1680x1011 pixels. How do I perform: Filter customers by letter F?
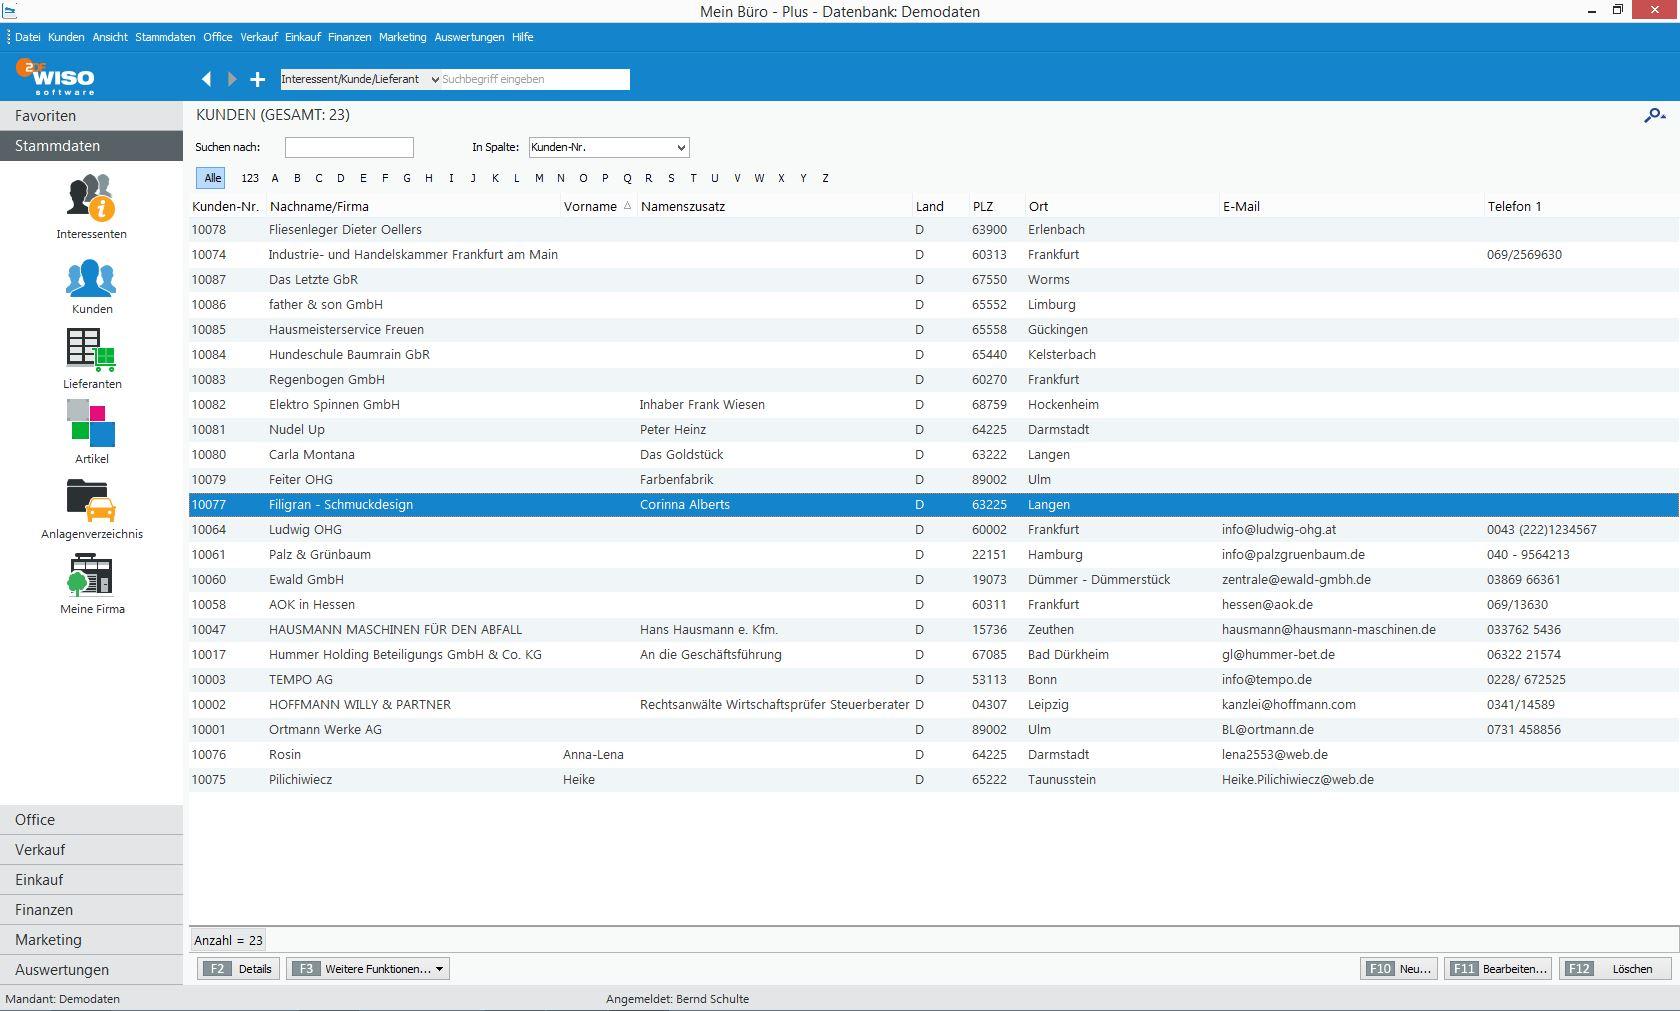tap(384, 178)
